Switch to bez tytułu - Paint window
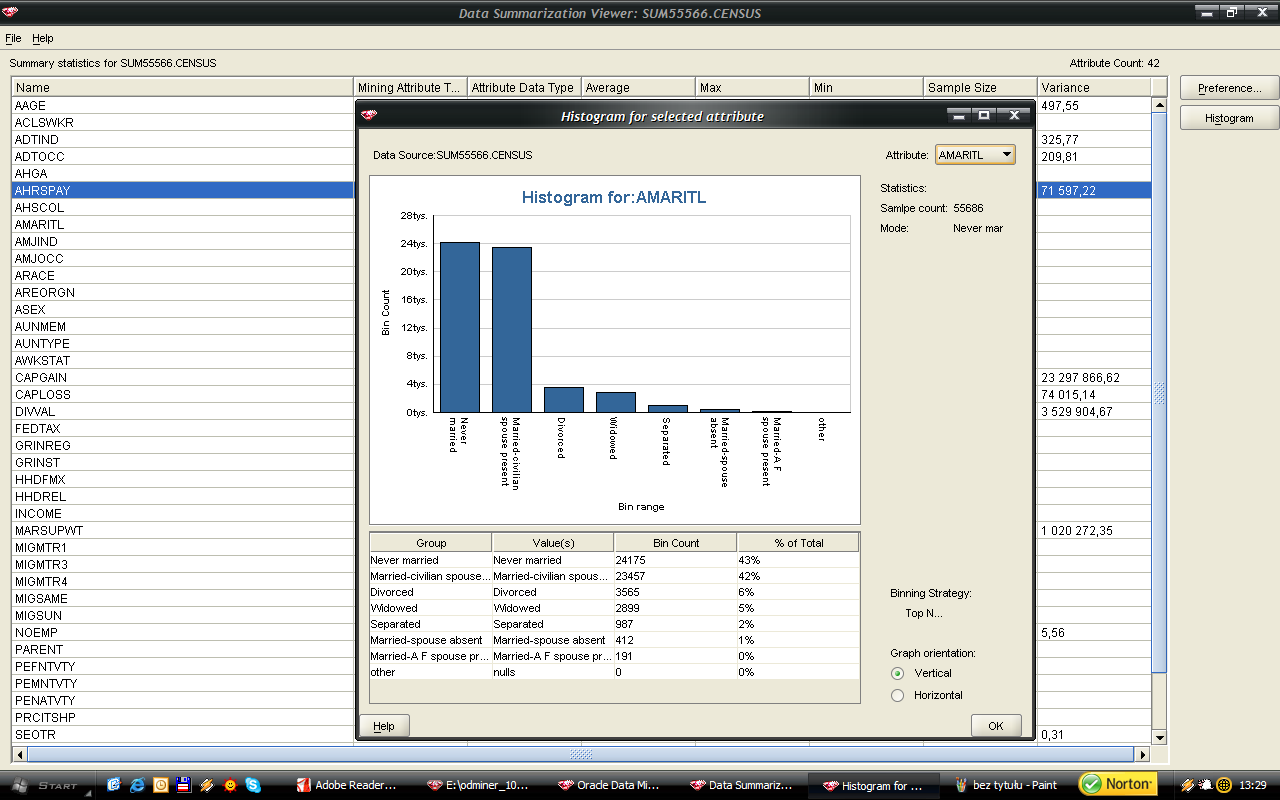This screenshot has height=800, width=1280. pyautogui.click(x=1008, y=785)
